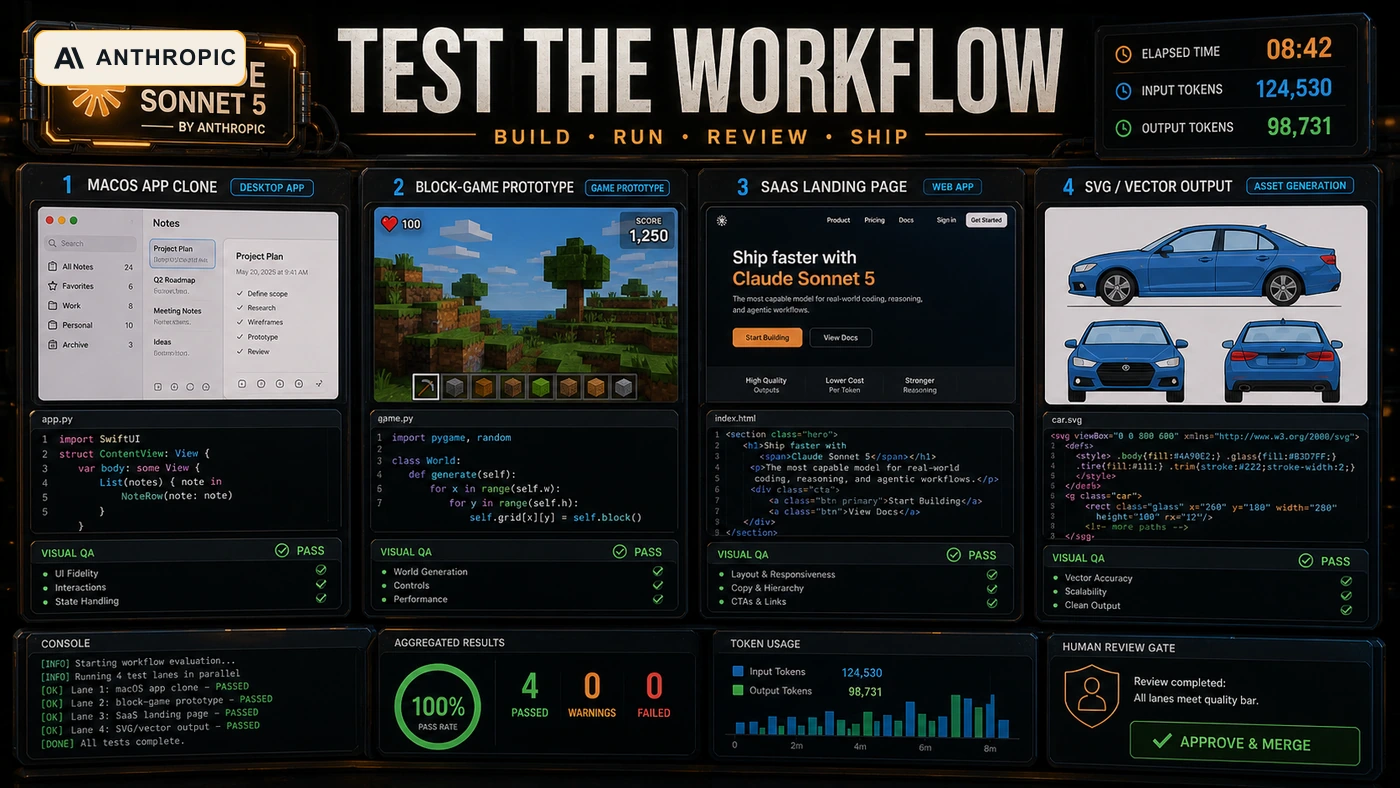The image size is (1400, 788).
Task: Click the 100% pass rate ring
Action: (438, 706)
